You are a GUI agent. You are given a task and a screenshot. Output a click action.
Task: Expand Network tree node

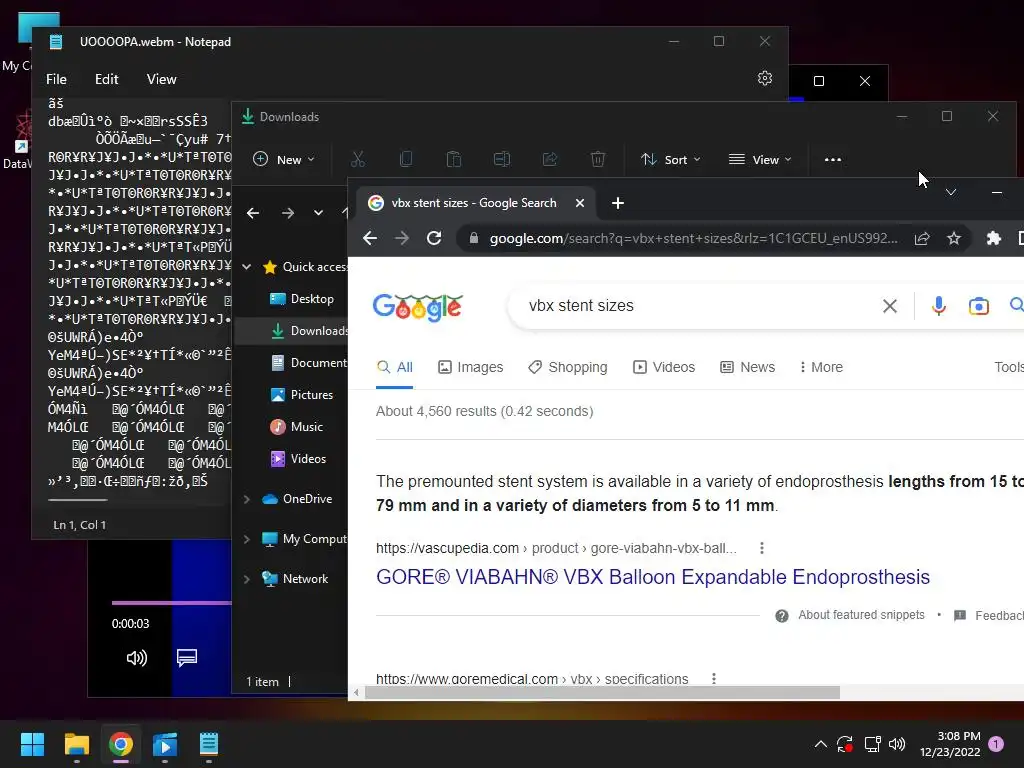point(247,579)
